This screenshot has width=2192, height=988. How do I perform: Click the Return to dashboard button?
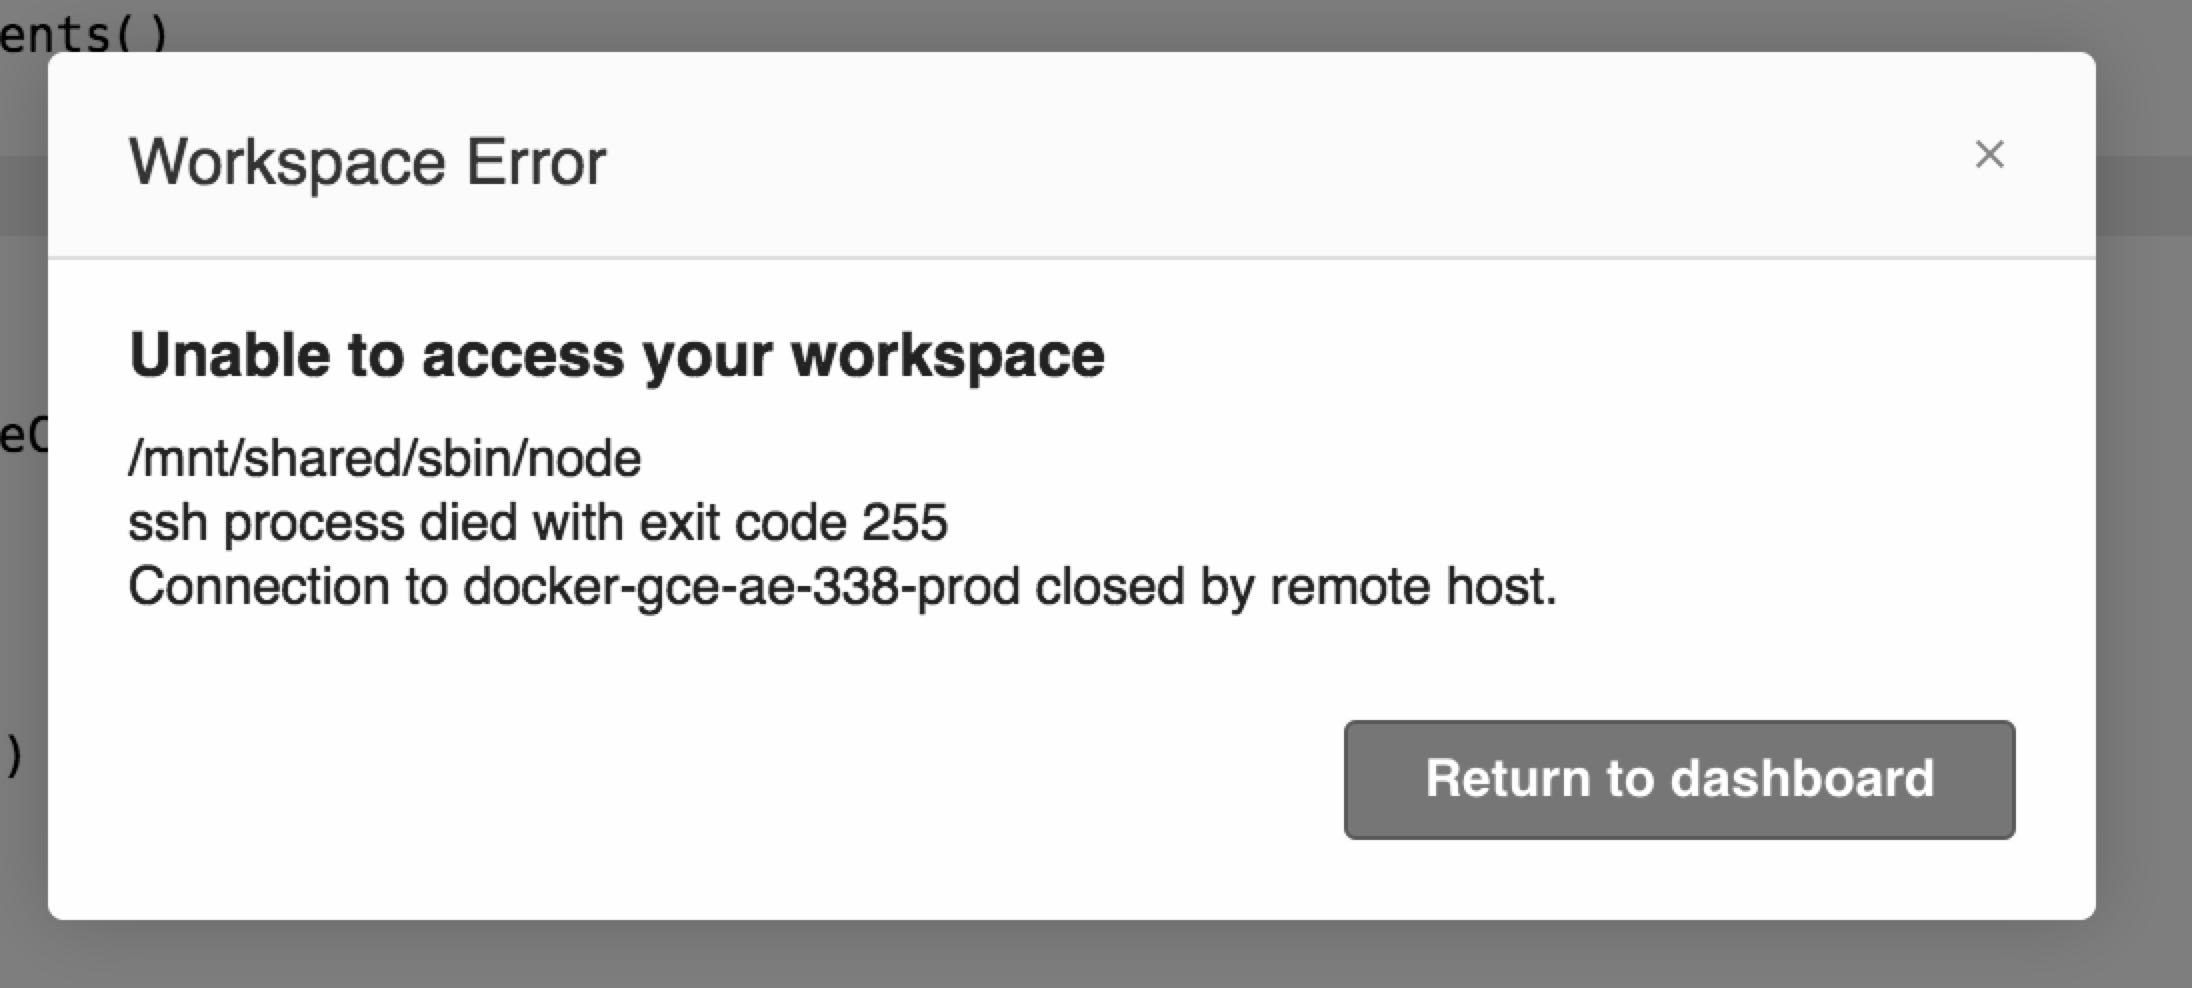coord(1679,779)
